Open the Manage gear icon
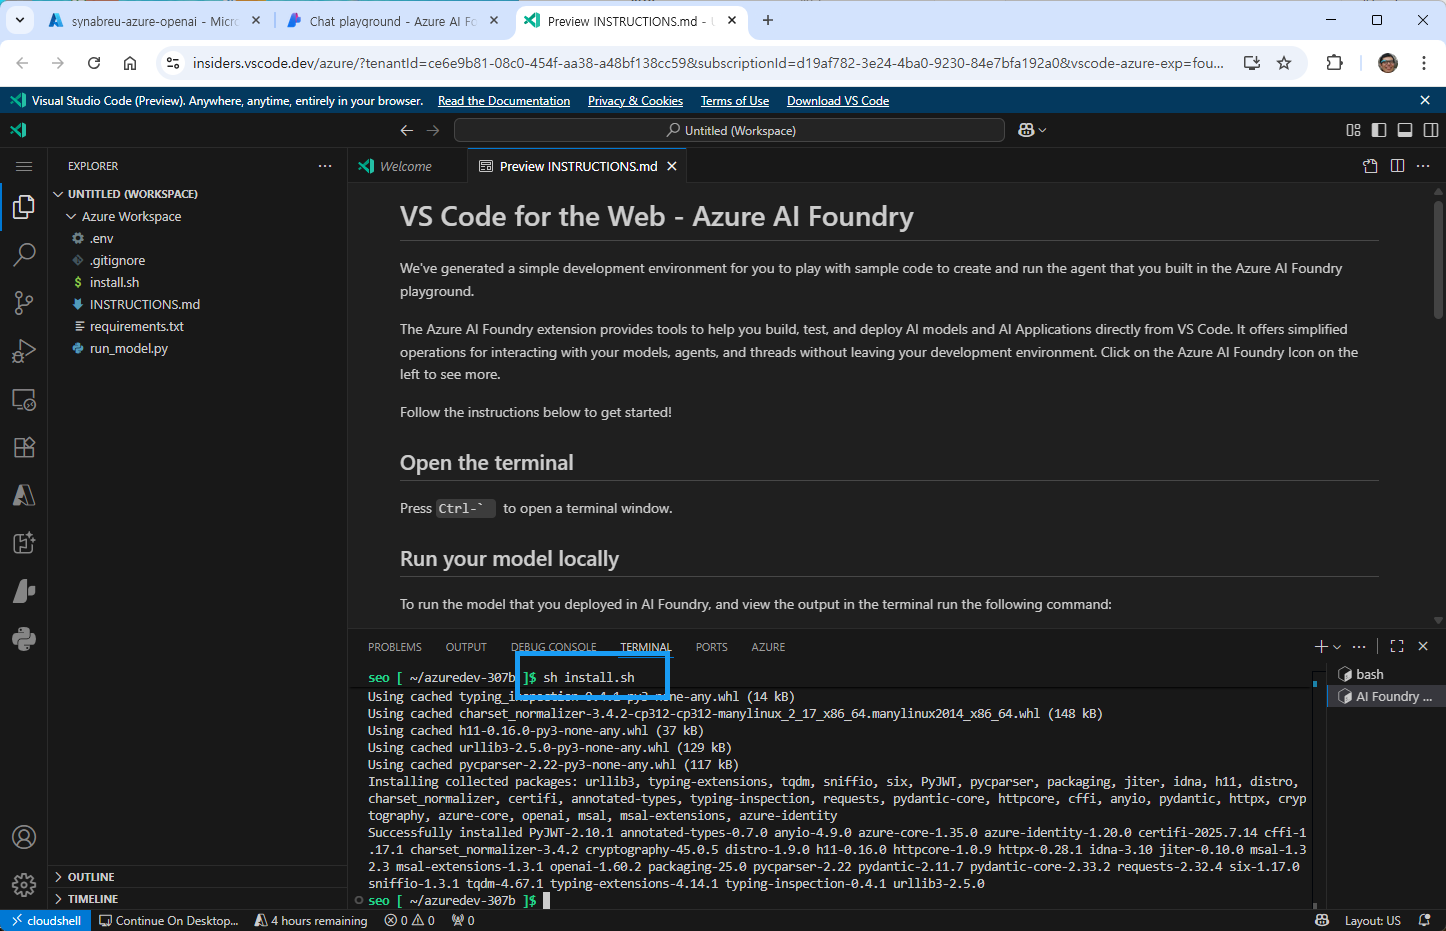The image size is (1446, 931). [24, 885]
